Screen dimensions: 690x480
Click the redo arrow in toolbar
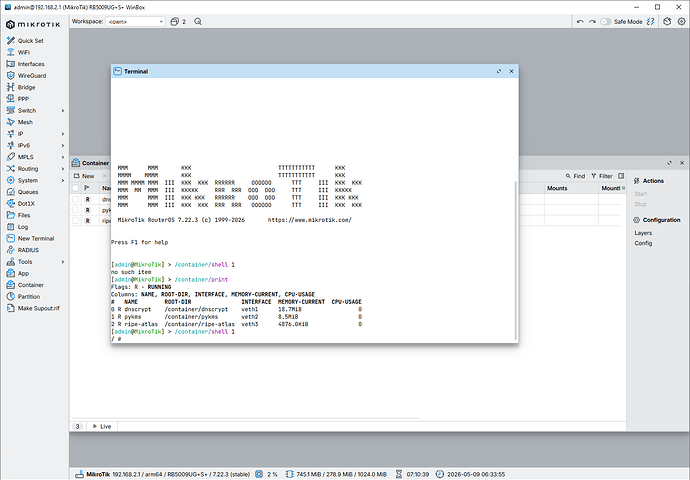coord(592,22)
